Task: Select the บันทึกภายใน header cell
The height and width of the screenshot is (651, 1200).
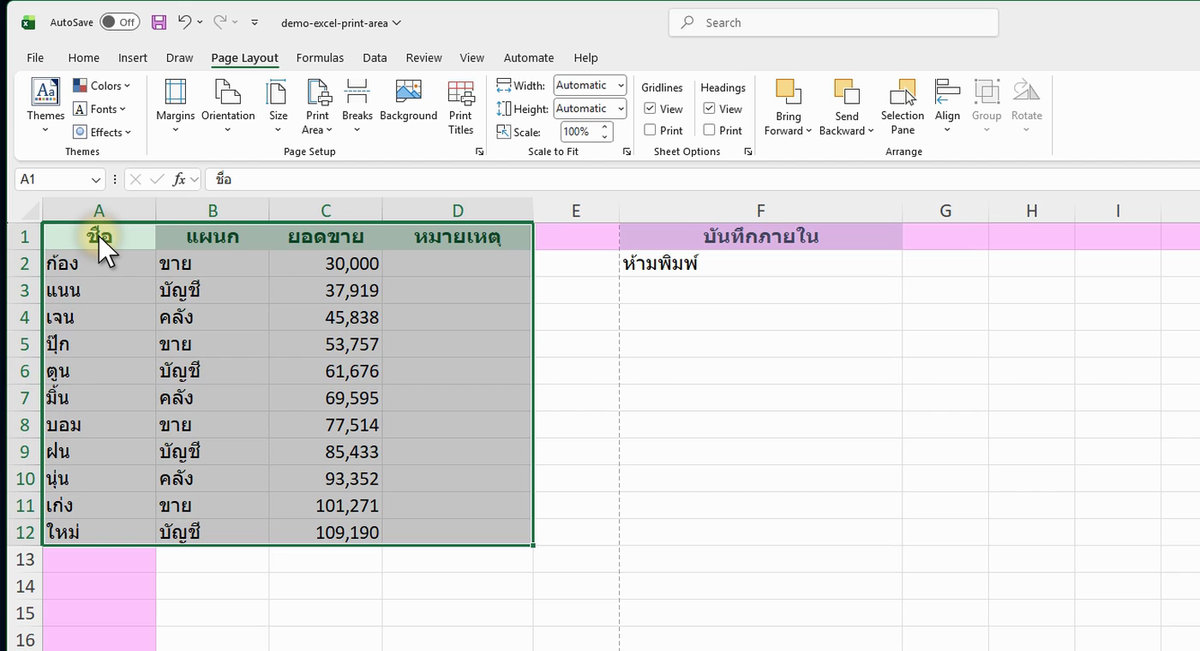Action: pos(761,237)
